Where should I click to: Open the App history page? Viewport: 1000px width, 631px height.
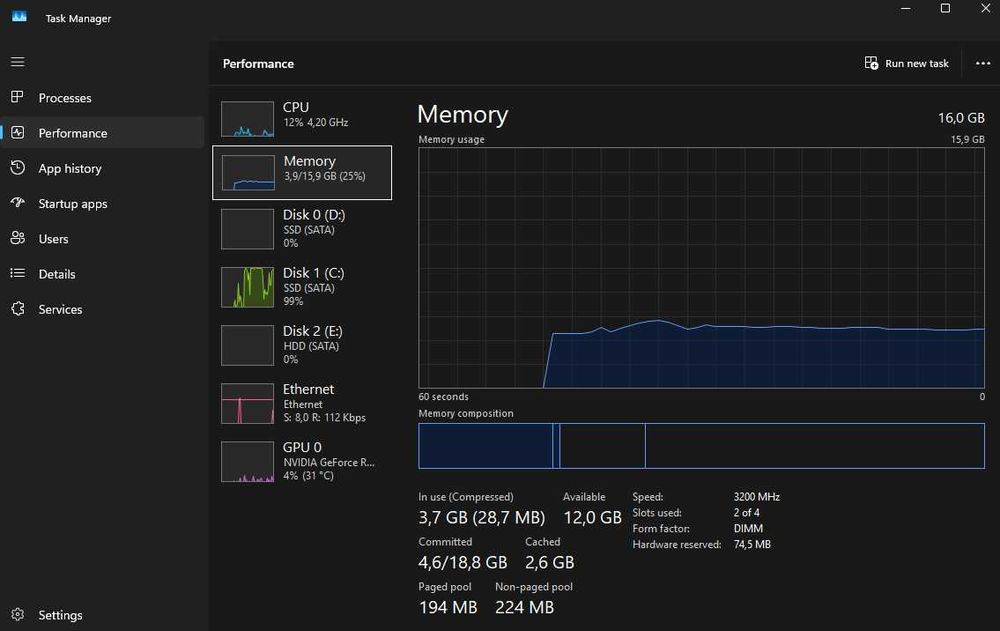tap(102, 168)
